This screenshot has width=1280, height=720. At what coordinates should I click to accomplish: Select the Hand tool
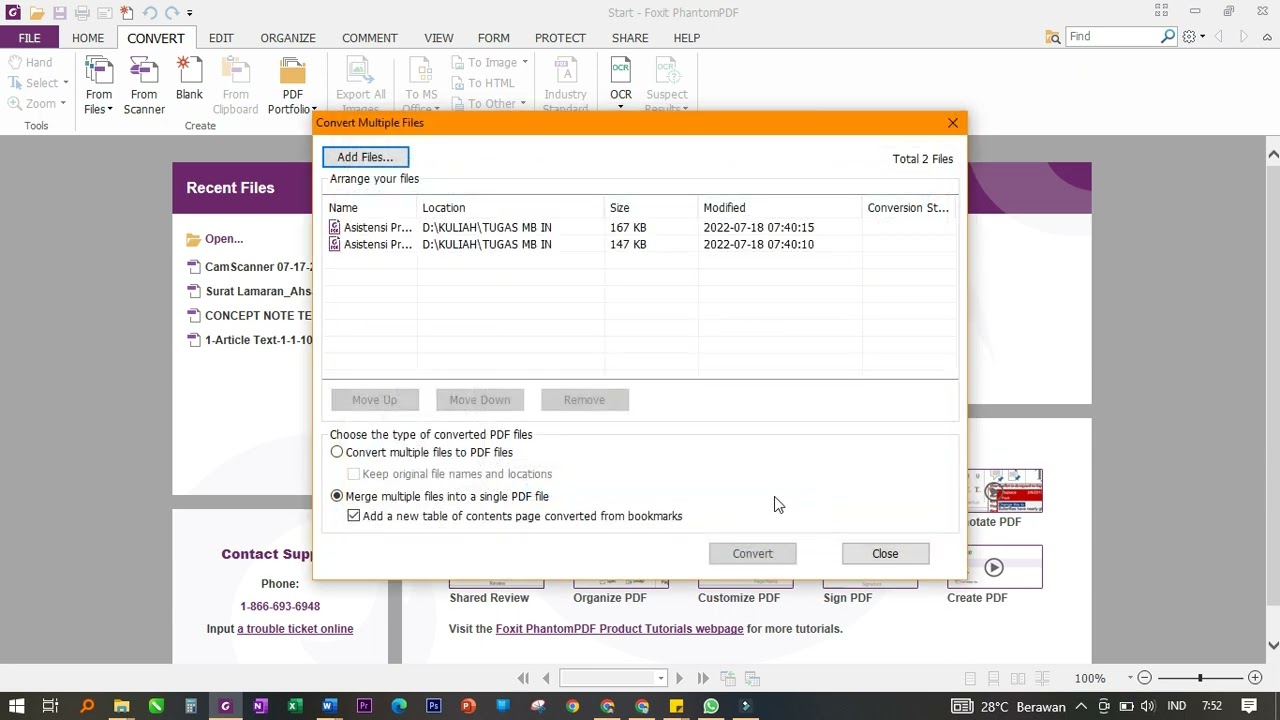tap(30, 62)
